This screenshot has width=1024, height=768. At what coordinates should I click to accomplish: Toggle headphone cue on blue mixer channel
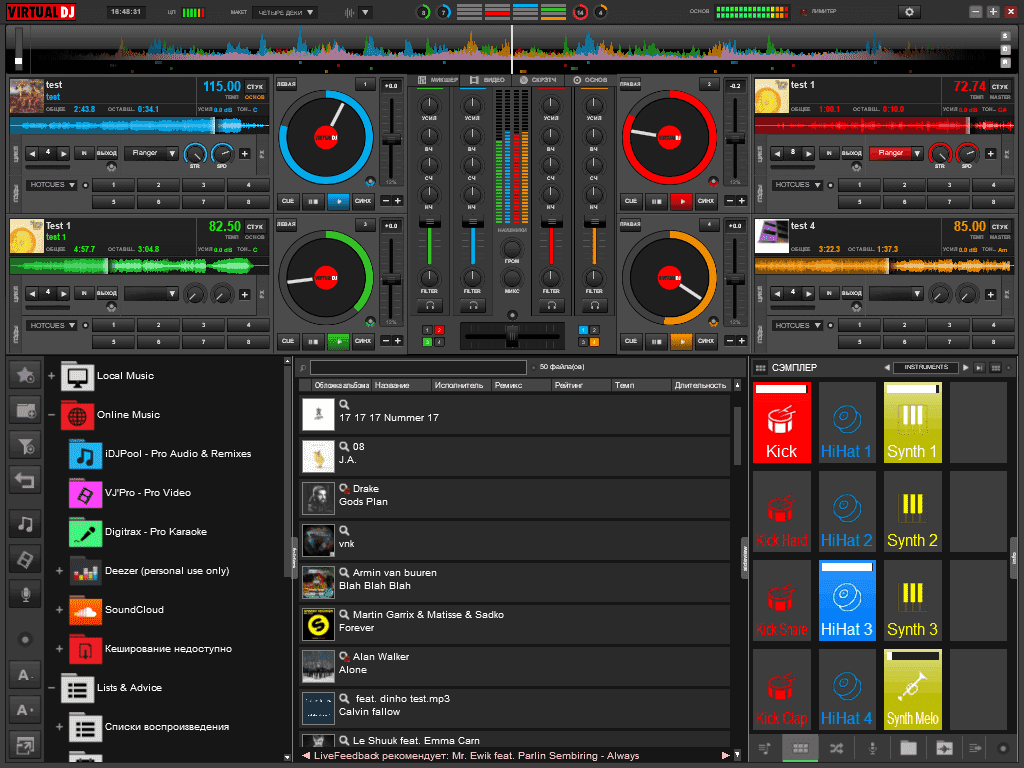(x=473, y=305)
